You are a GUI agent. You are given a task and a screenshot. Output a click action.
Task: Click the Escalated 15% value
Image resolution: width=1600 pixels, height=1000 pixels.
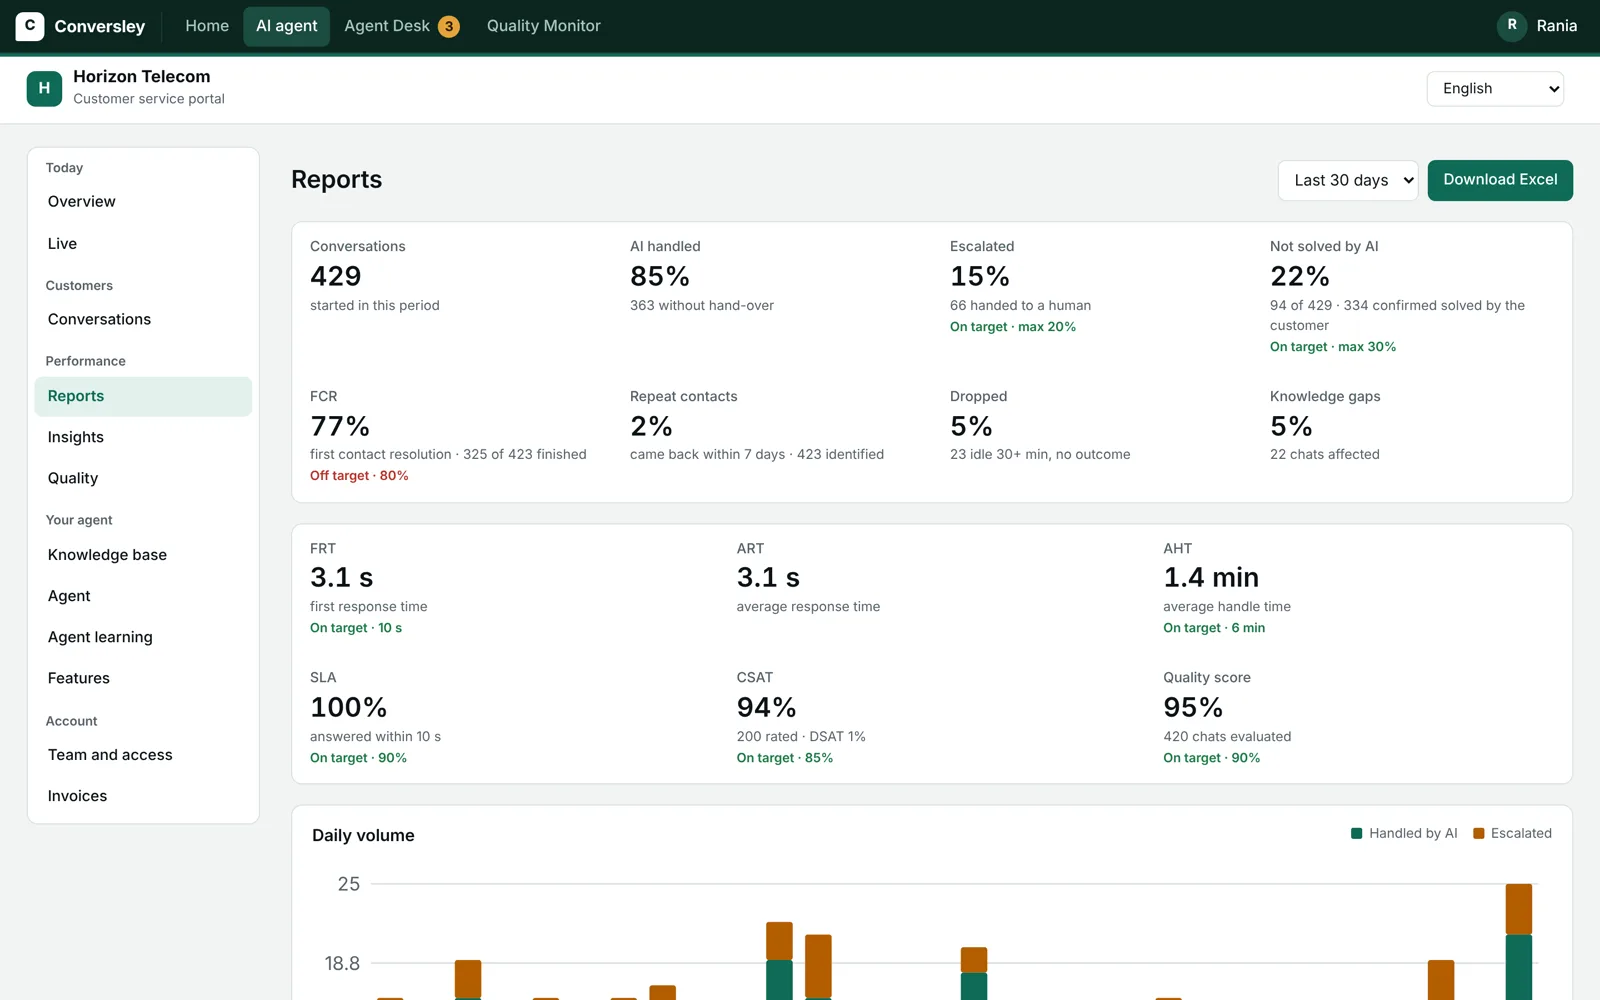(x=980, y=276)
